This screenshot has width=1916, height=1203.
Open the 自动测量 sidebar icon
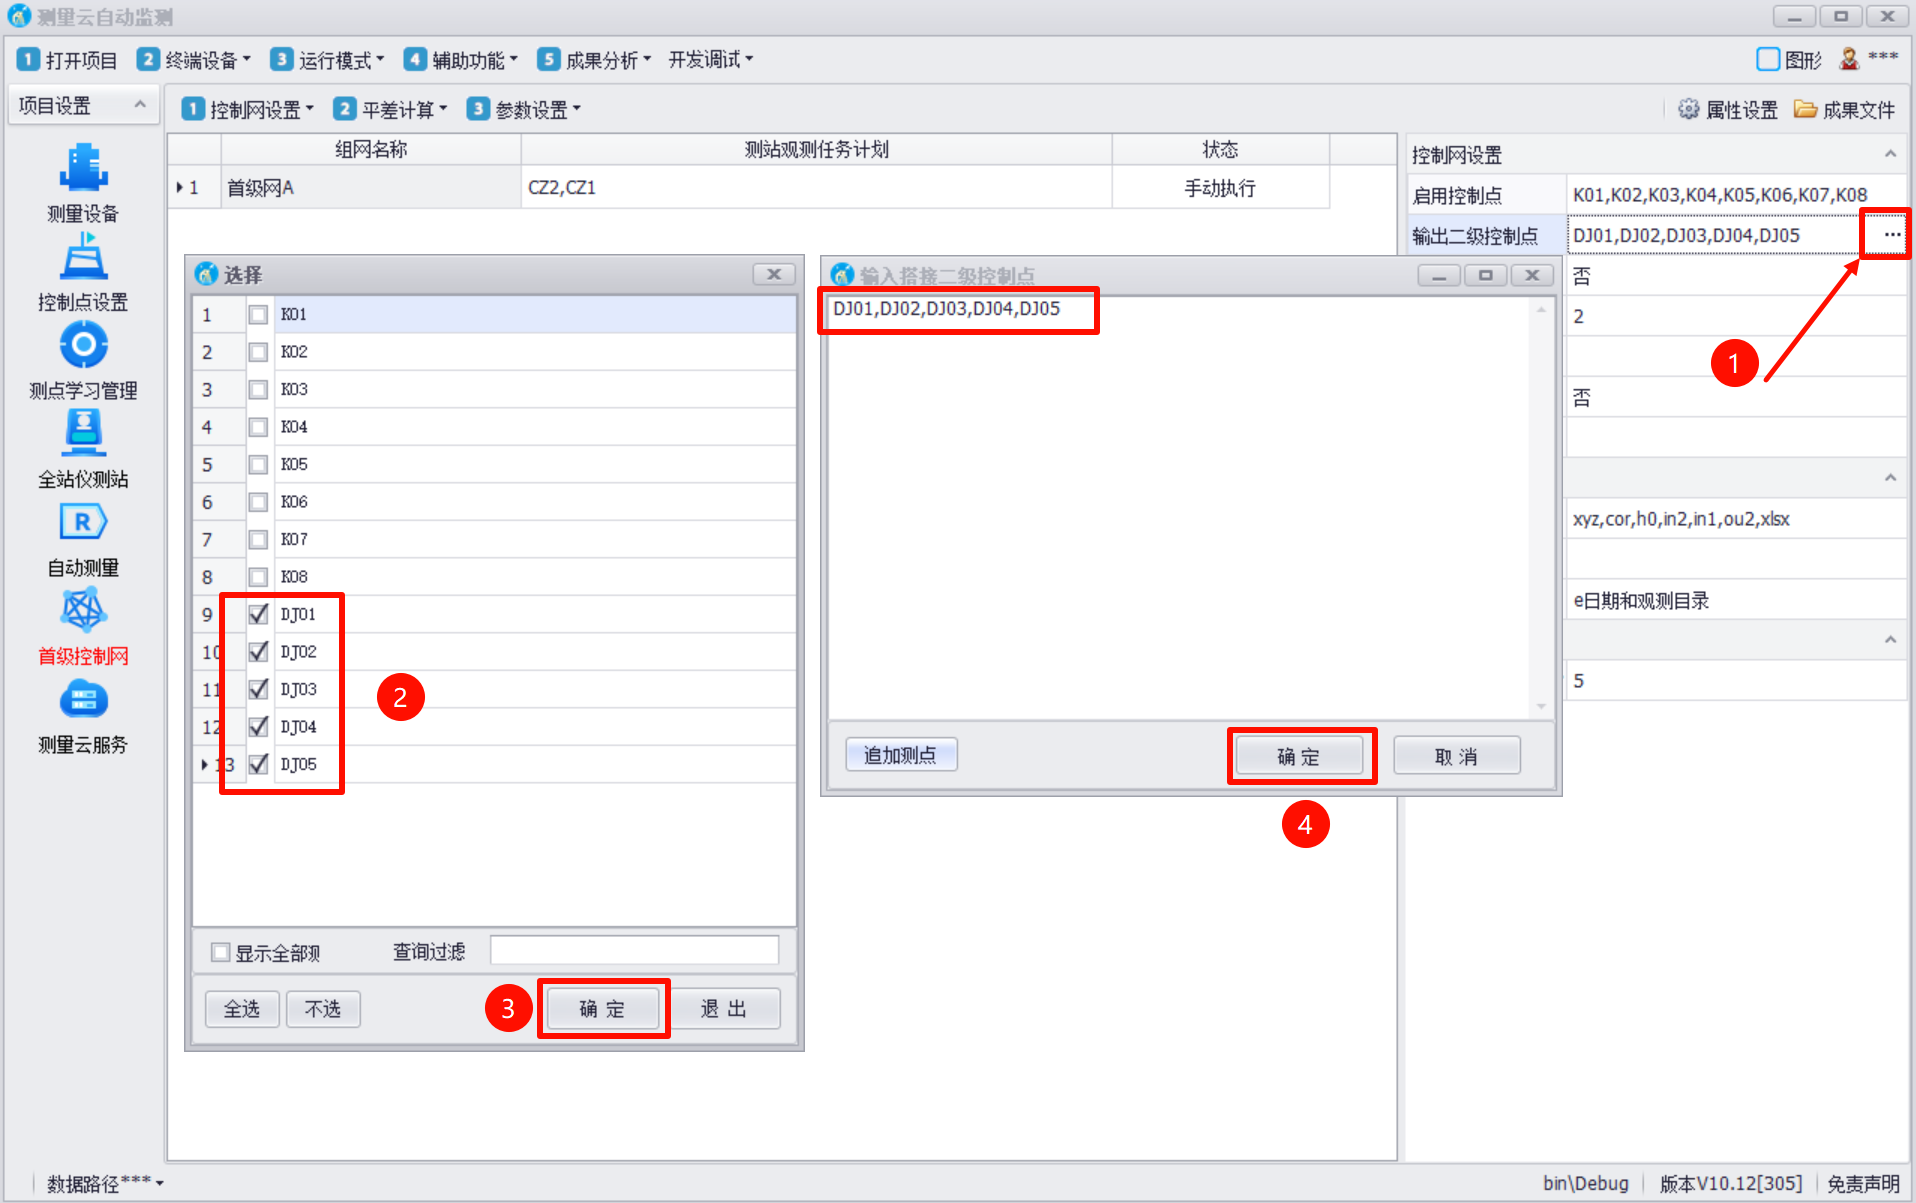point(83,523)
